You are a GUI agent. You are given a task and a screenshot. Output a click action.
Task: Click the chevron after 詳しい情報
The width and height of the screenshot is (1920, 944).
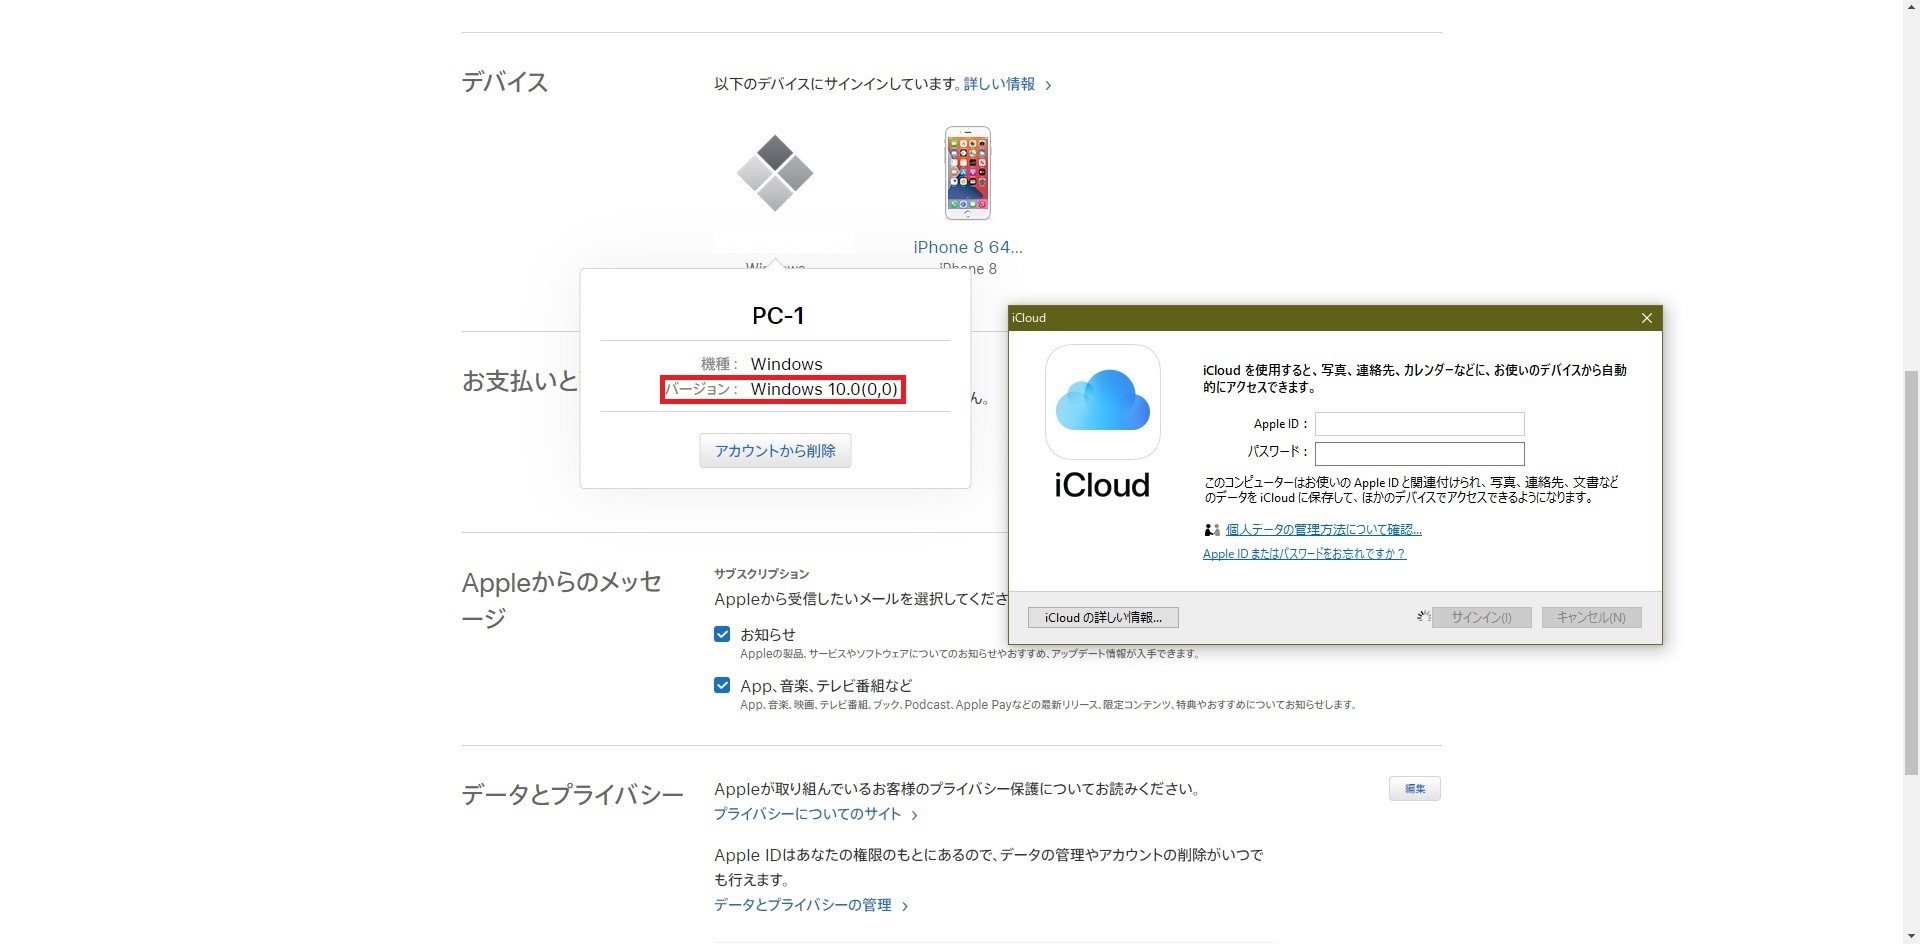pos(1048,86)
